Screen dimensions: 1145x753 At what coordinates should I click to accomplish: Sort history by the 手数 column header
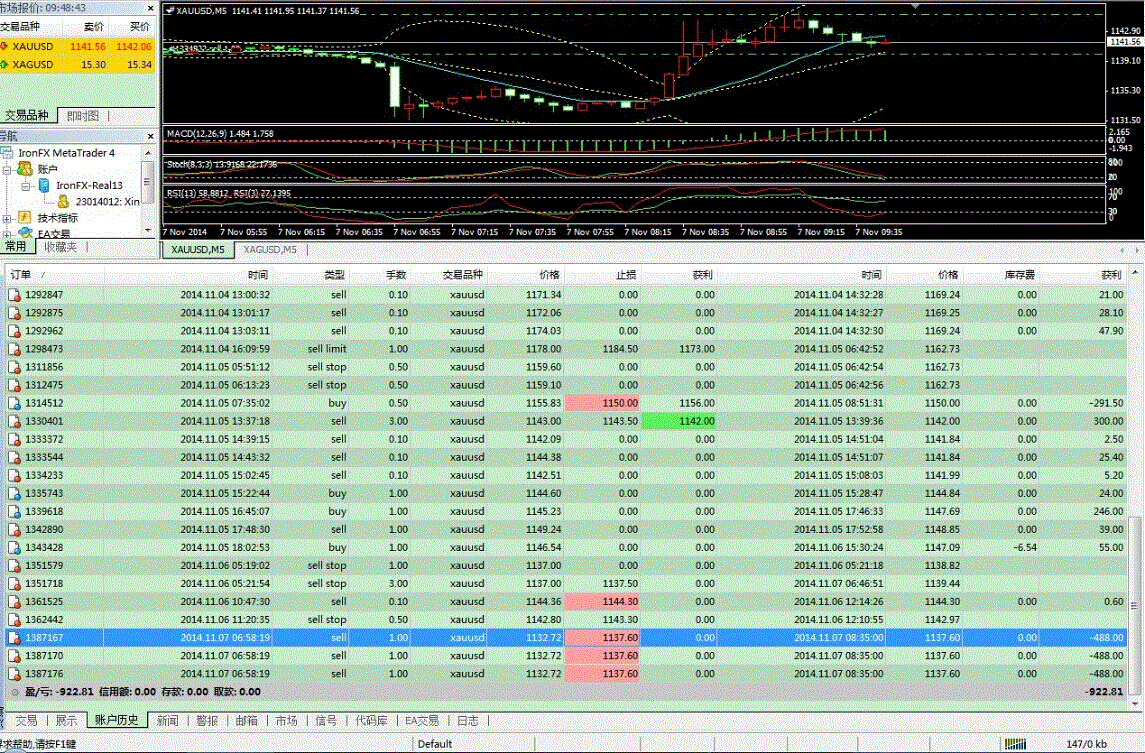(x=380, y=275)
